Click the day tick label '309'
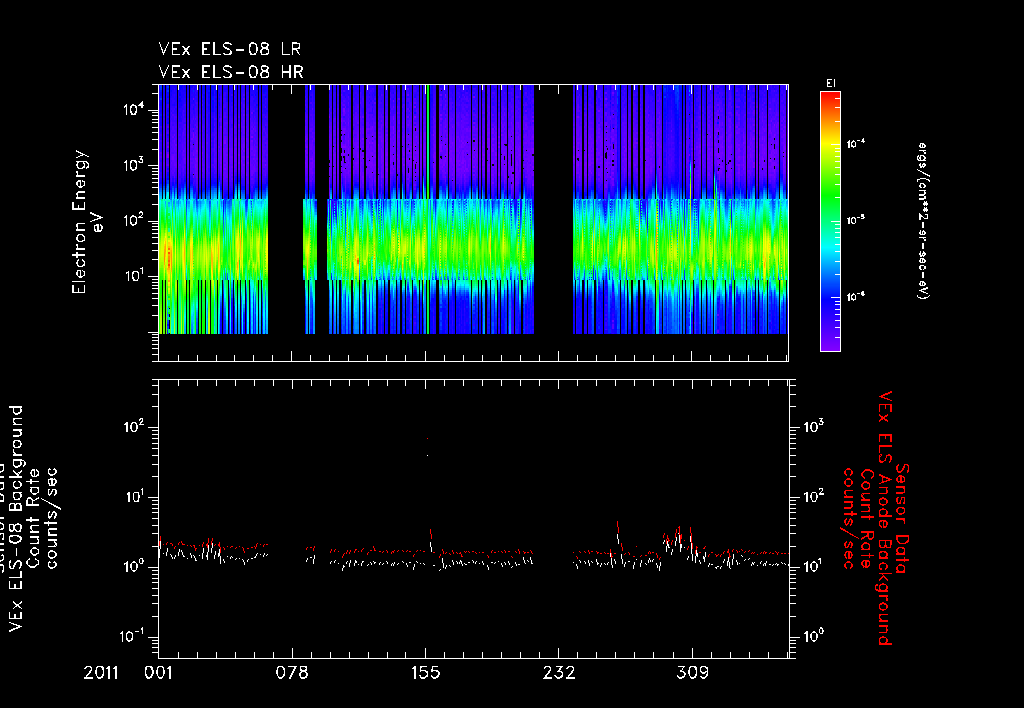The height and width of the screenshot is (708, 1024). pyautogui.click(x=692, y=673)
